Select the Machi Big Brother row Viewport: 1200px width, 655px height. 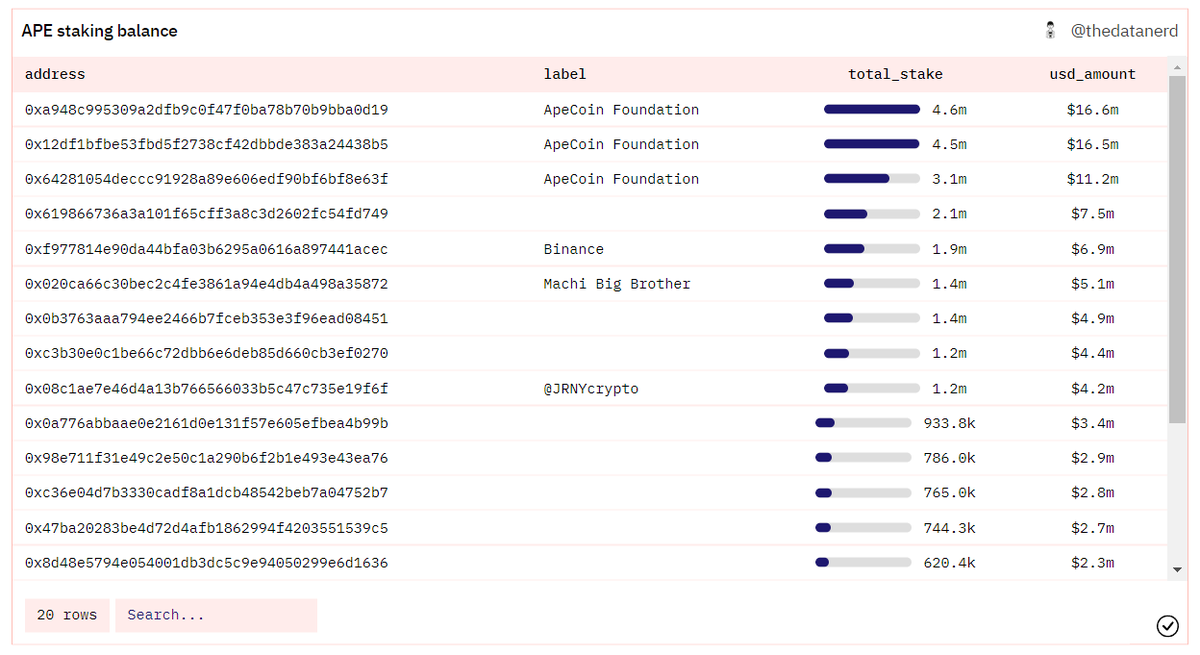[400, 283]
